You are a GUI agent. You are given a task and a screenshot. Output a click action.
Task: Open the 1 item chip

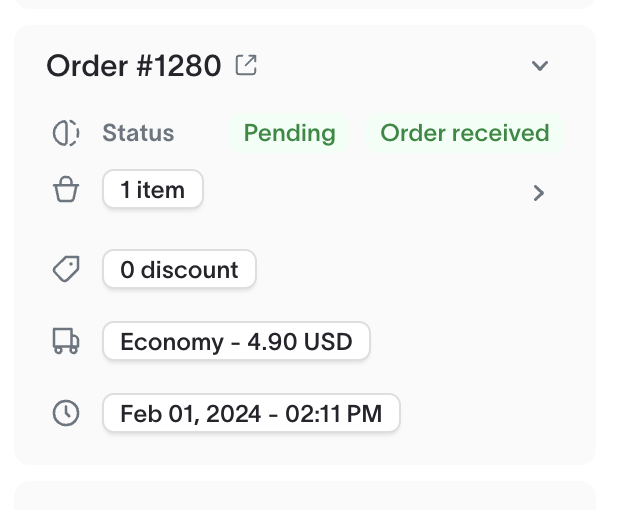[153, 189]
